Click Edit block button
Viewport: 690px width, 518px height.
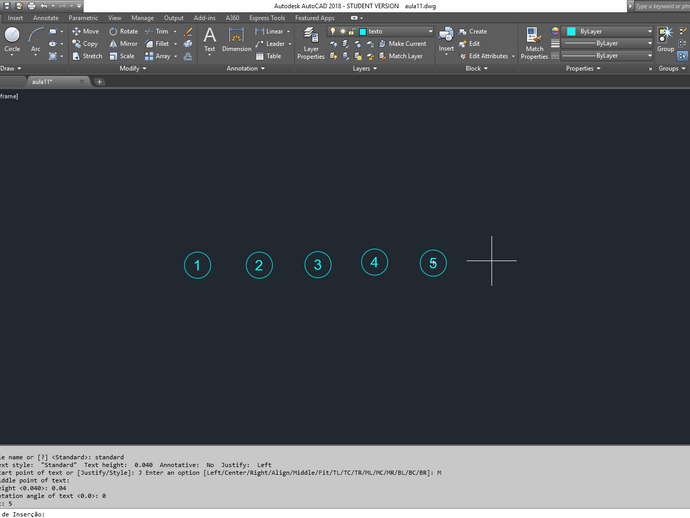469,44
